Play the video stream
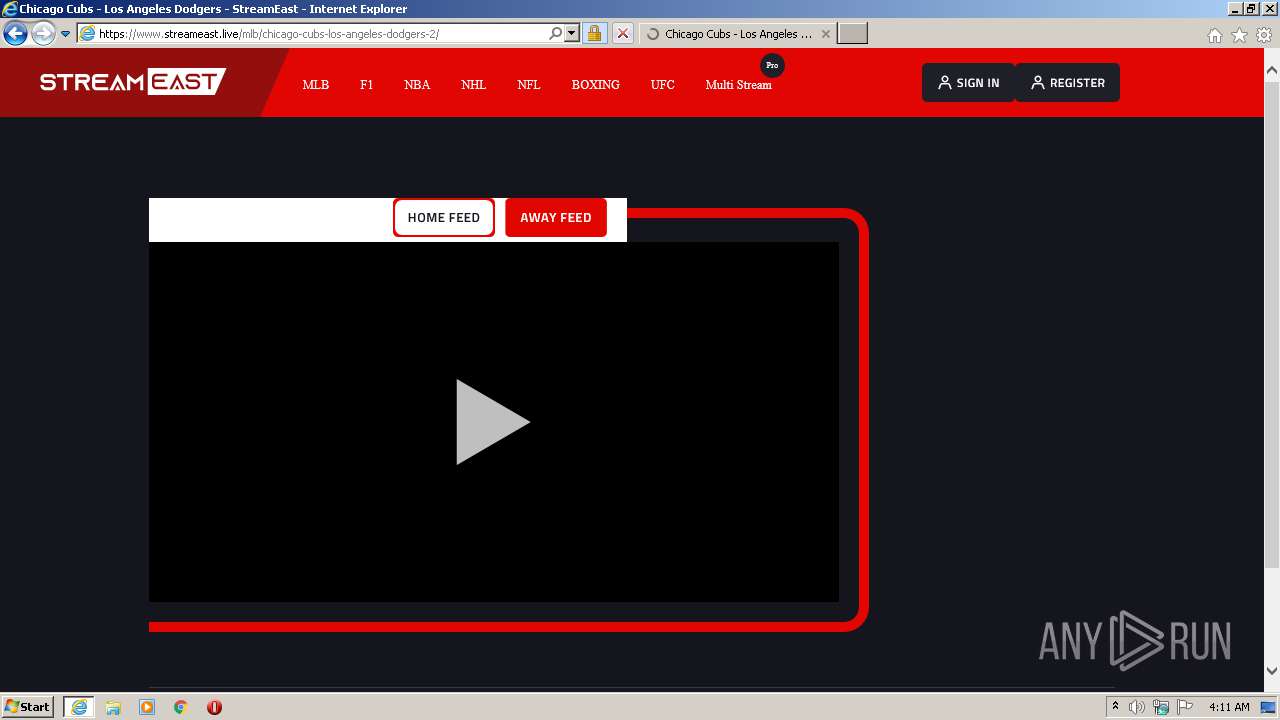The image size is (1280, 720). (493, 422)
